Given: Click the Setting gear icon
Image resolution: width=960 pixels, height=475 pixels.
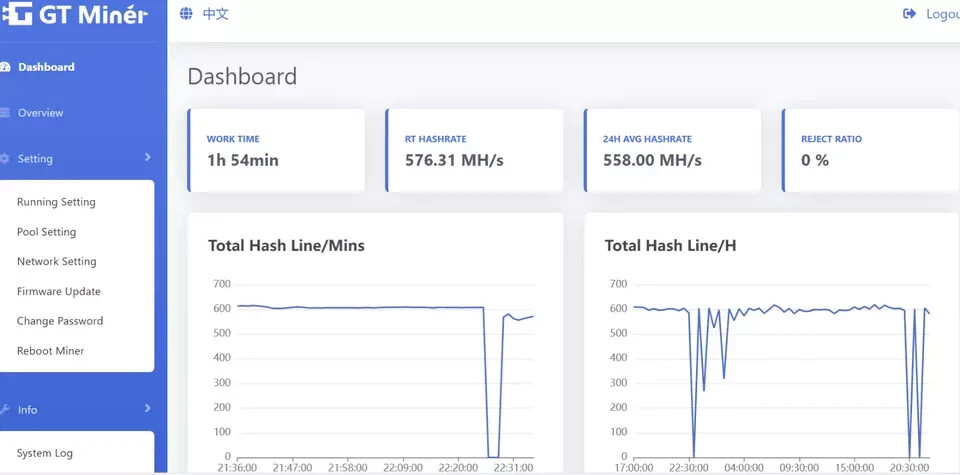Looking at the screenshot, I should pos(5,159).
